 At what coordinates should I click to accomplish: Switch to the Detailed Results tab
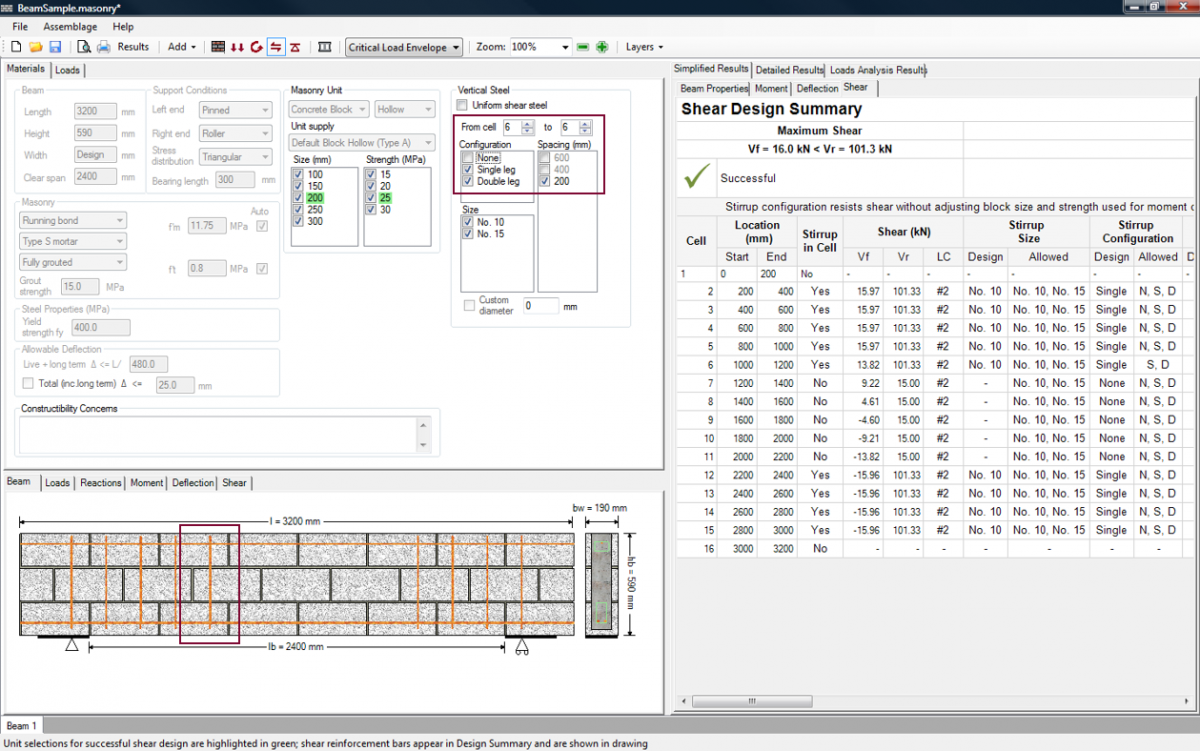click(x=789, y=70)
